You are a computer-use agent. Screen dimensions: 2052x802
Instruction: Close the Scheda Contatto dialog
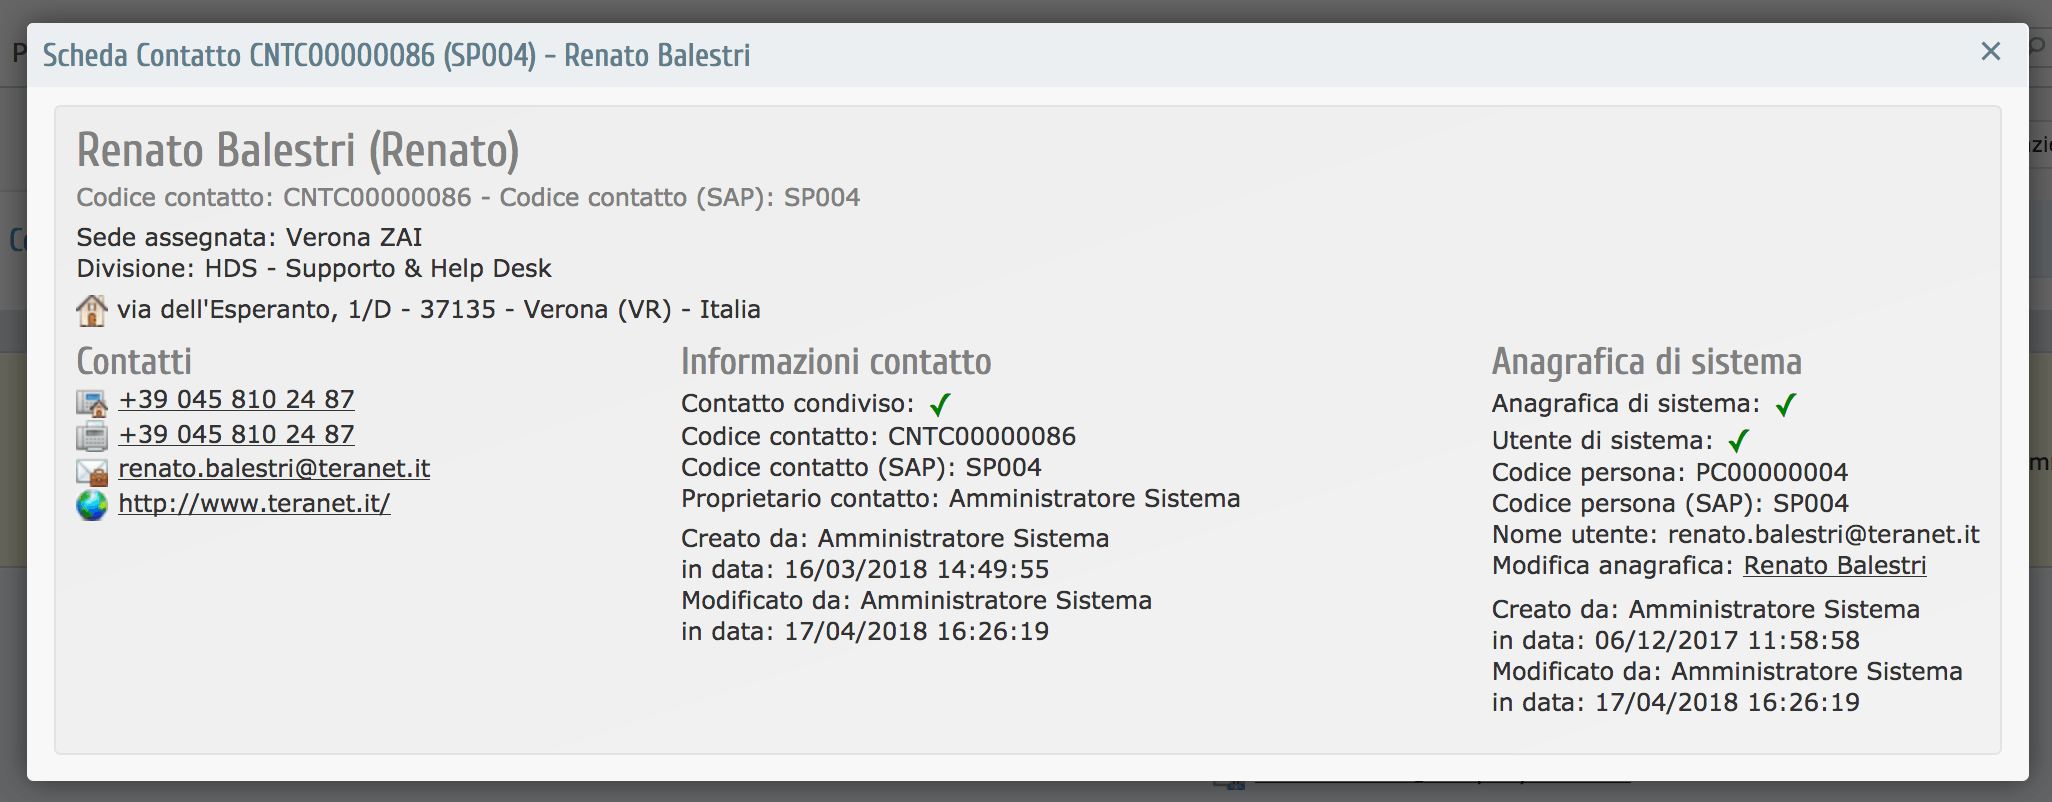(x=1990, y=52)
